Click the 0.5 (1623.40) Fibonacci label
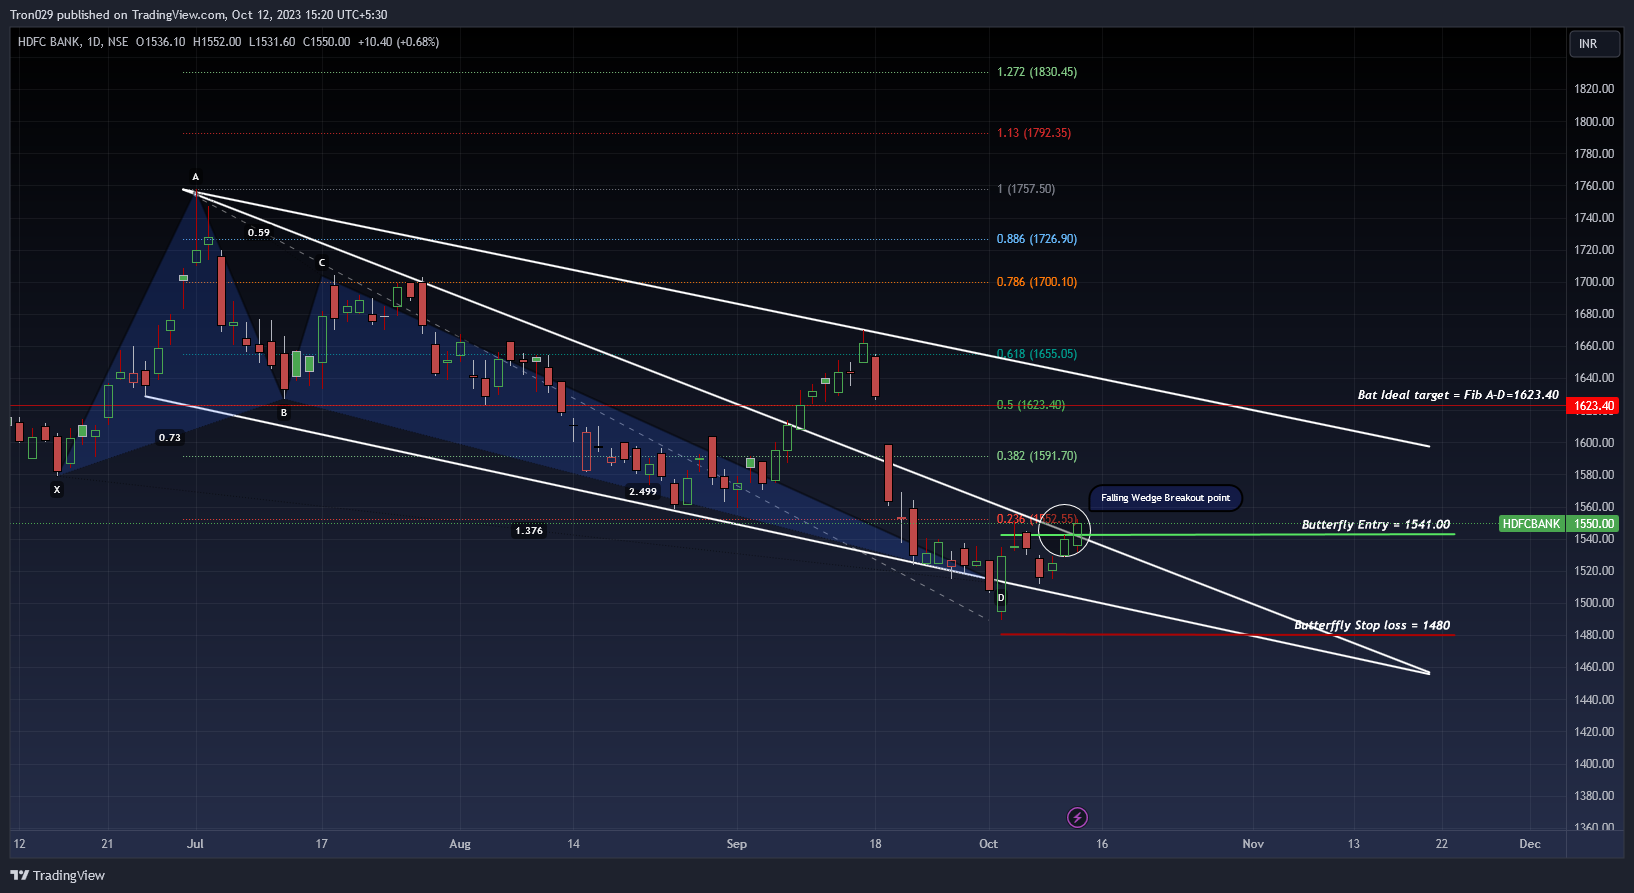 [x=1031, y=405]
